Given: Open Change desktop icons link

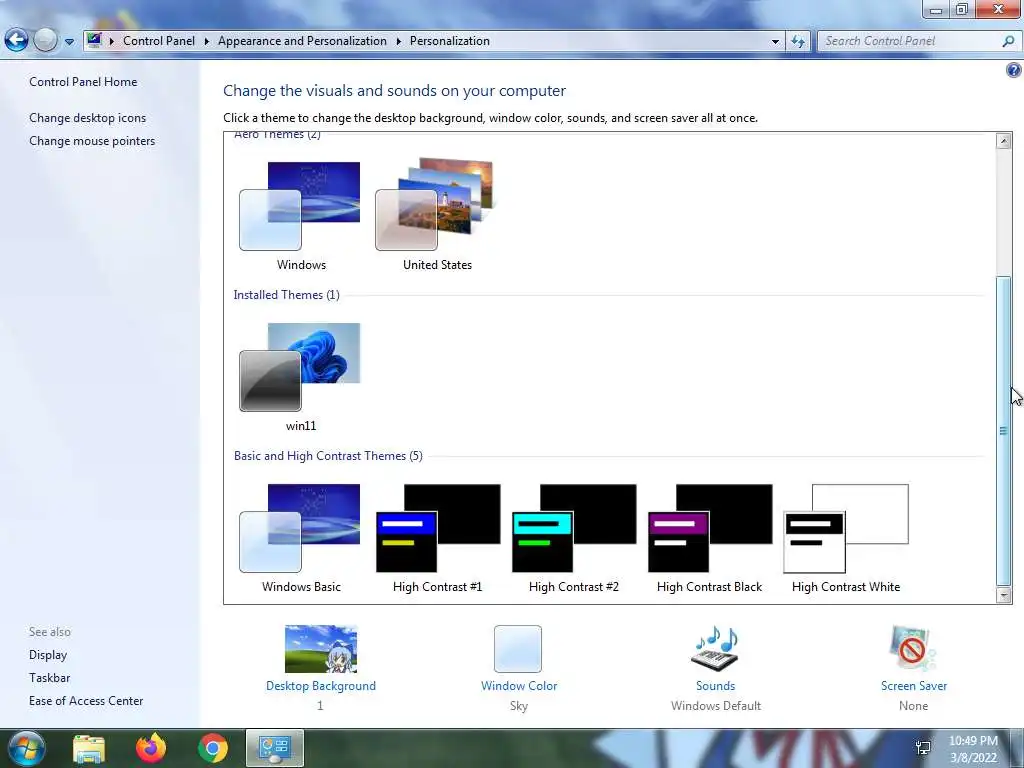Looking at the screenshot, I should (88, 118).
